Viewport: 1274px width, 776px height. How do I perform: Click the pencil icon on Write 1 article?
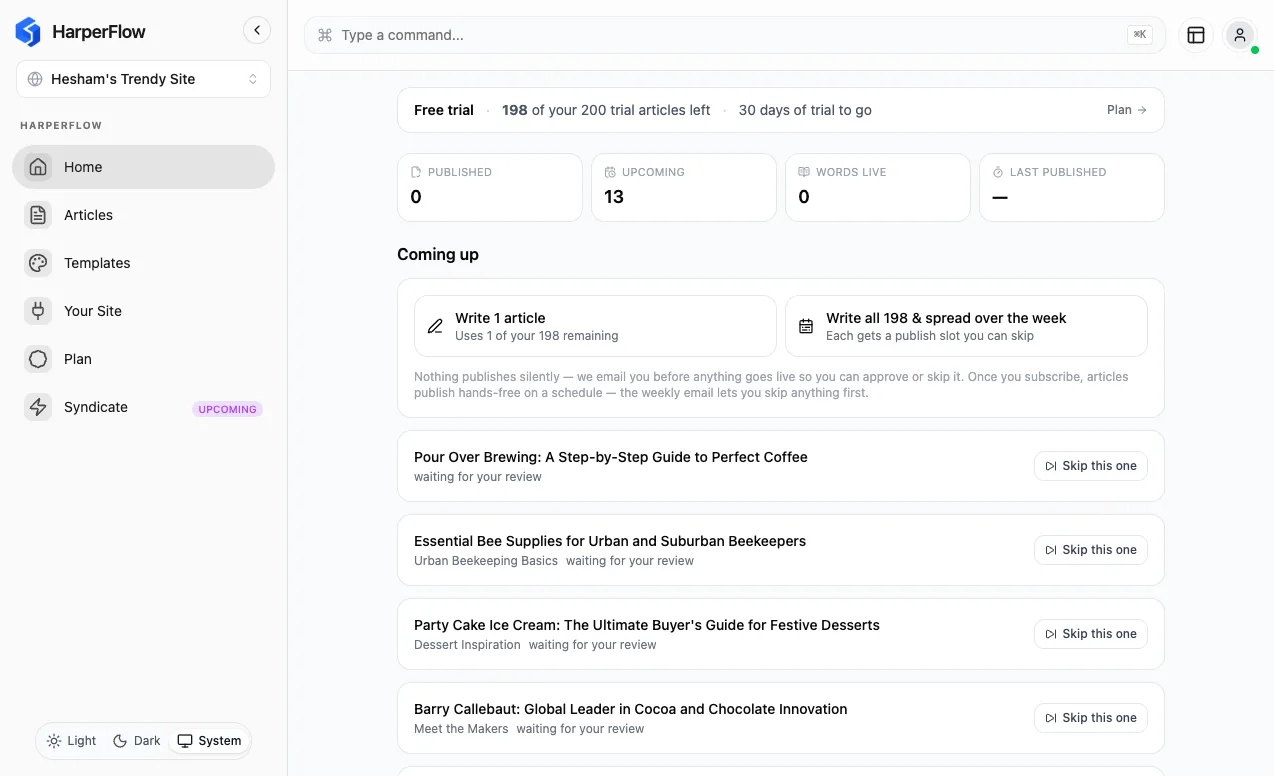pyautogui.click(x=435, y=326)
